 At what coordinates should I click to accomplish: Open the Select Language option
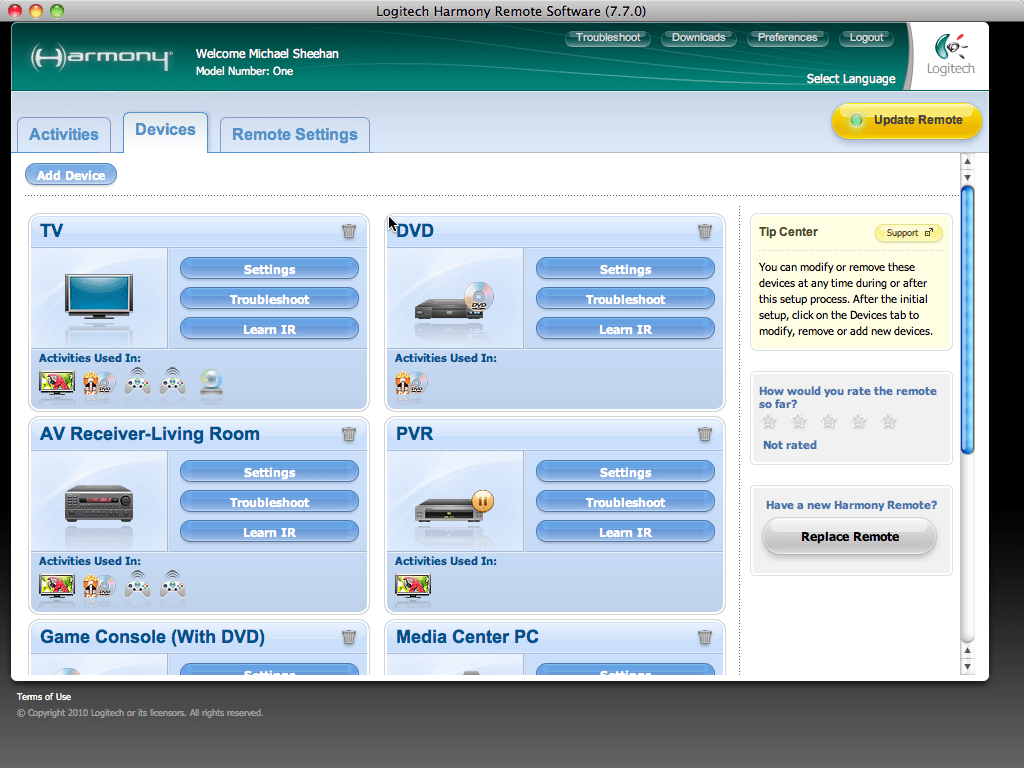click(x=851, y=79)
